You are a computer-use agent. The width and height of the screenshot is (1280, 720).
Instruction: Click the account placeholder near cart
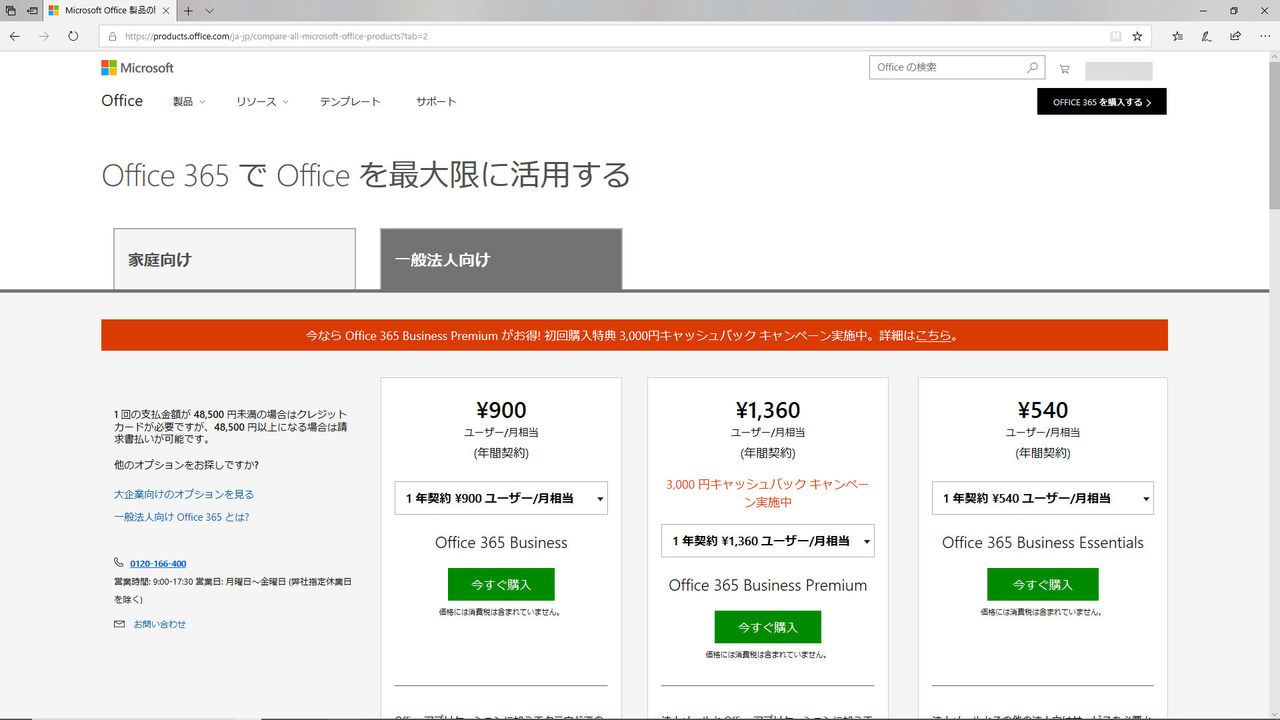pos(1118,71)
